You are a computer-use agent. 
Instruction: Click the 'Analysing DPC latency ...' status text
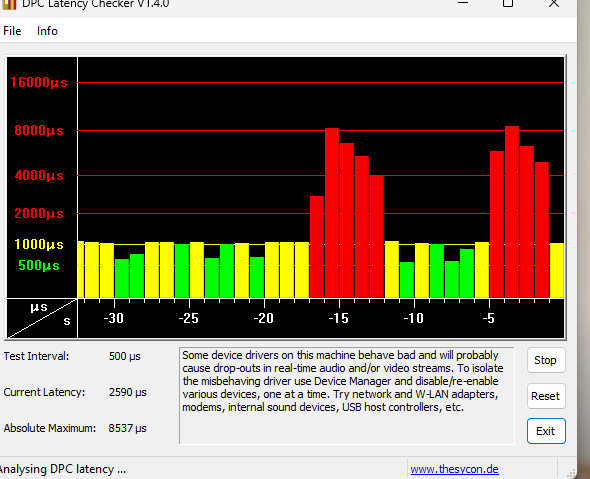pos(62,469)
